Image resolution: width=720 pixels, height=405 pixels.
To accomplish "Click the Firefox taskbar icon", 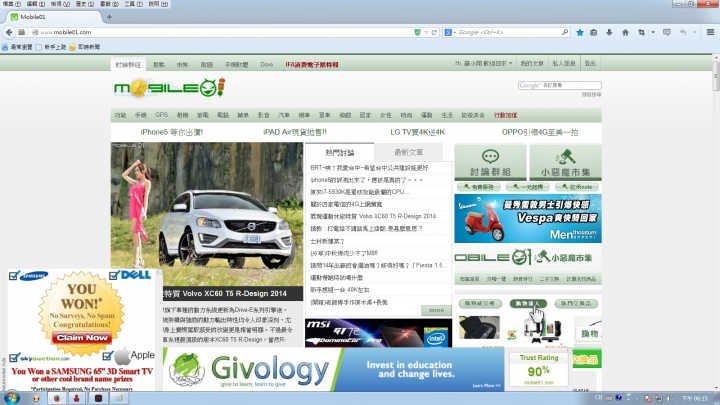I will click(x=57, y=398).
